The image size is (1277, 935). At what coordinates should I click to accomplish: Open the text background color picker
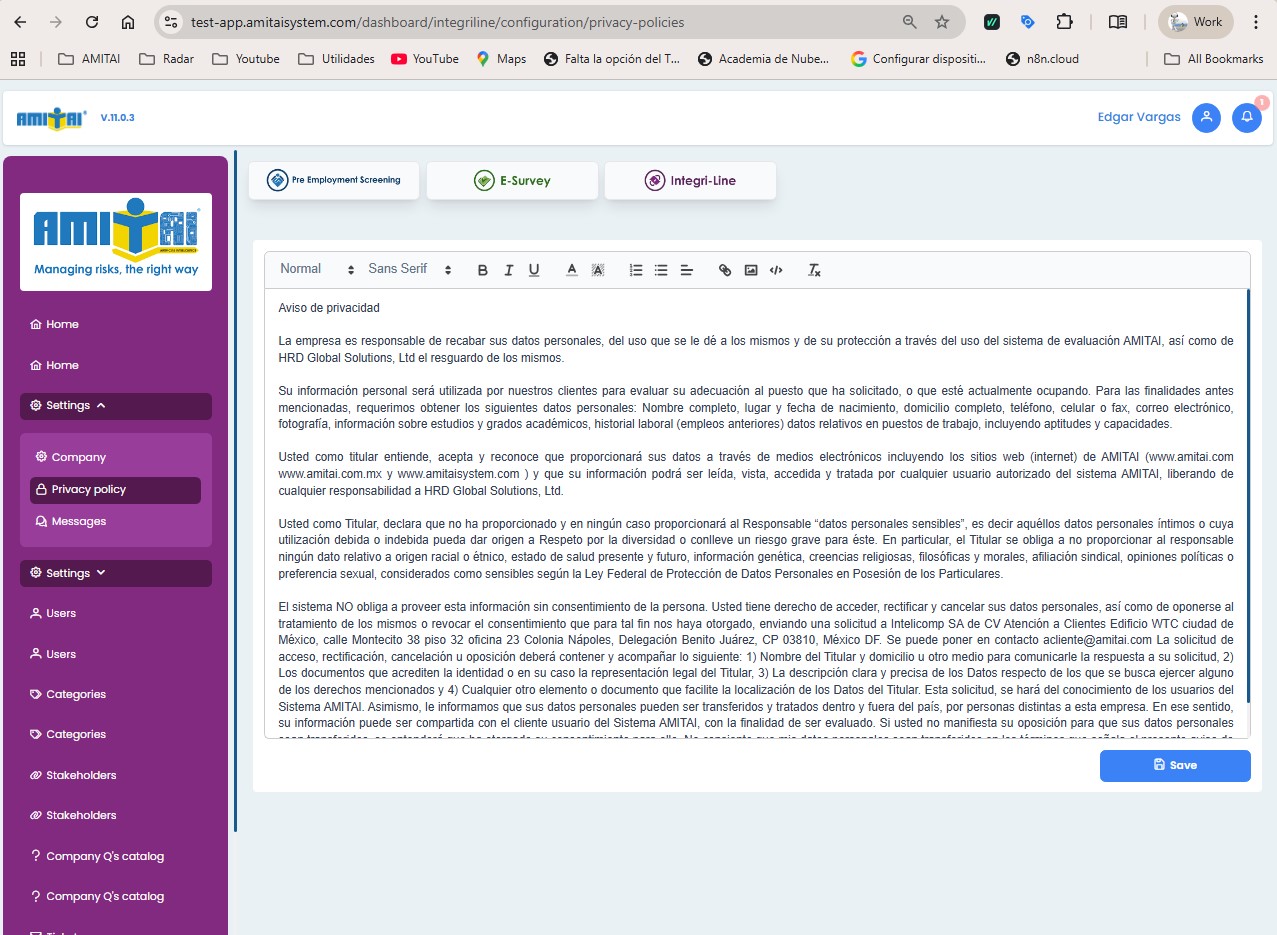click(x=598, y=270)
